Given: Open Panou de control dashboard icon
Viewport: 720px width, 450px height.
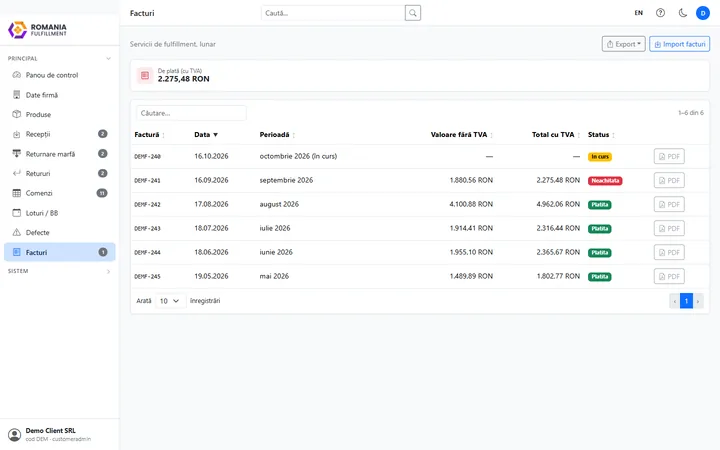Looking at the screenshot, I should pos(17,75).
